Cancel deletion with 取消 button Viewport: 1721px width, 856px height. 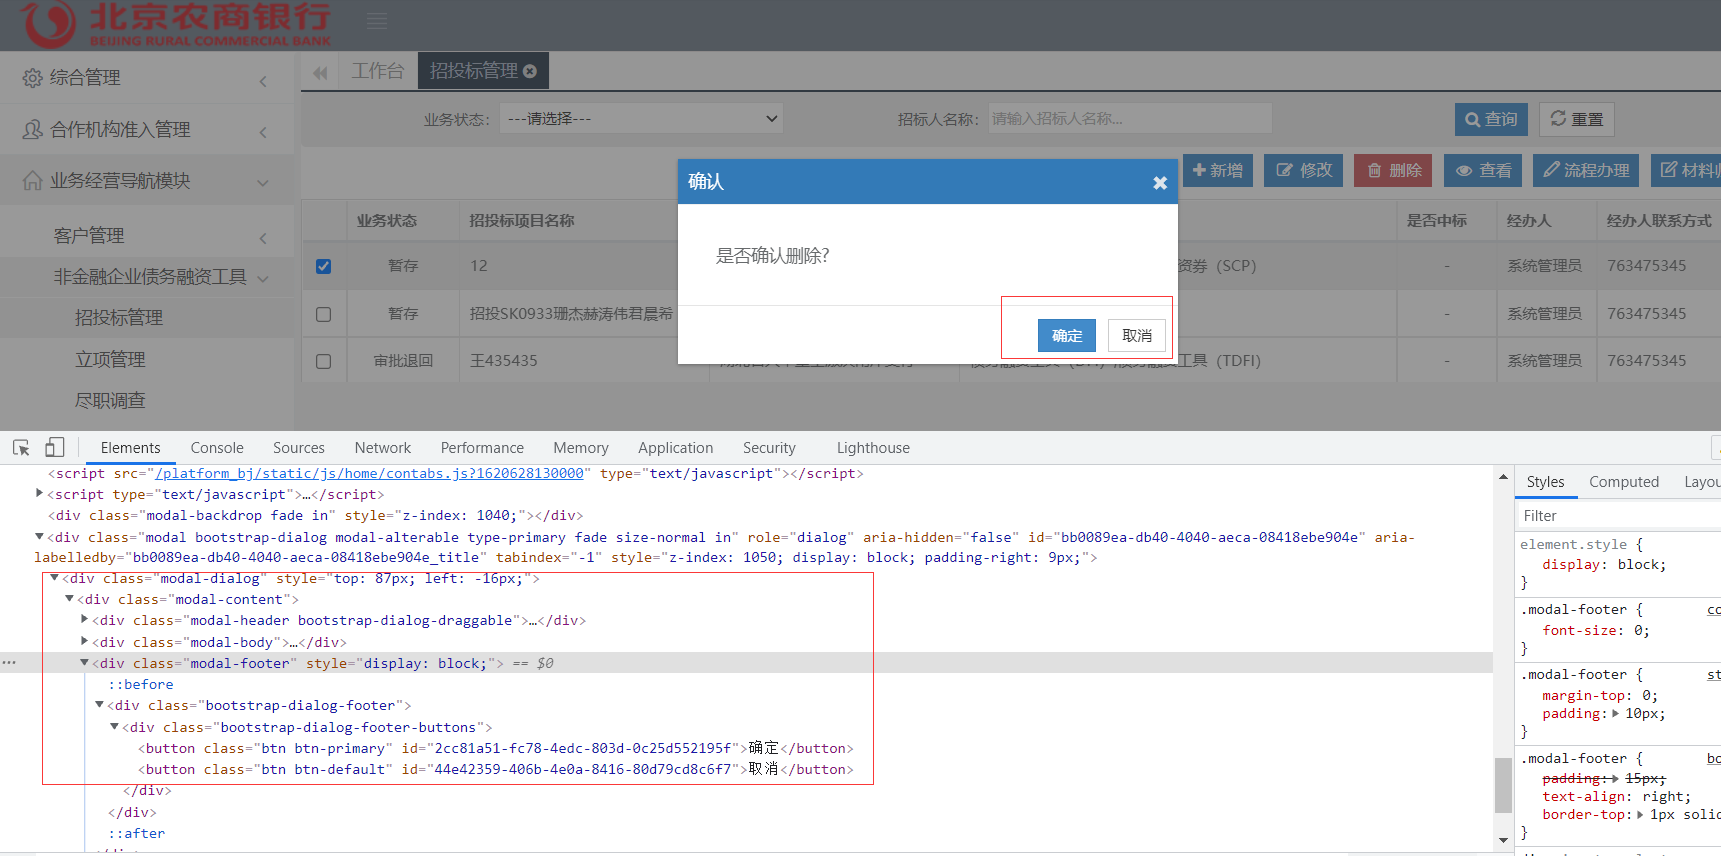pyautogui.click(x=1136, y=335)
